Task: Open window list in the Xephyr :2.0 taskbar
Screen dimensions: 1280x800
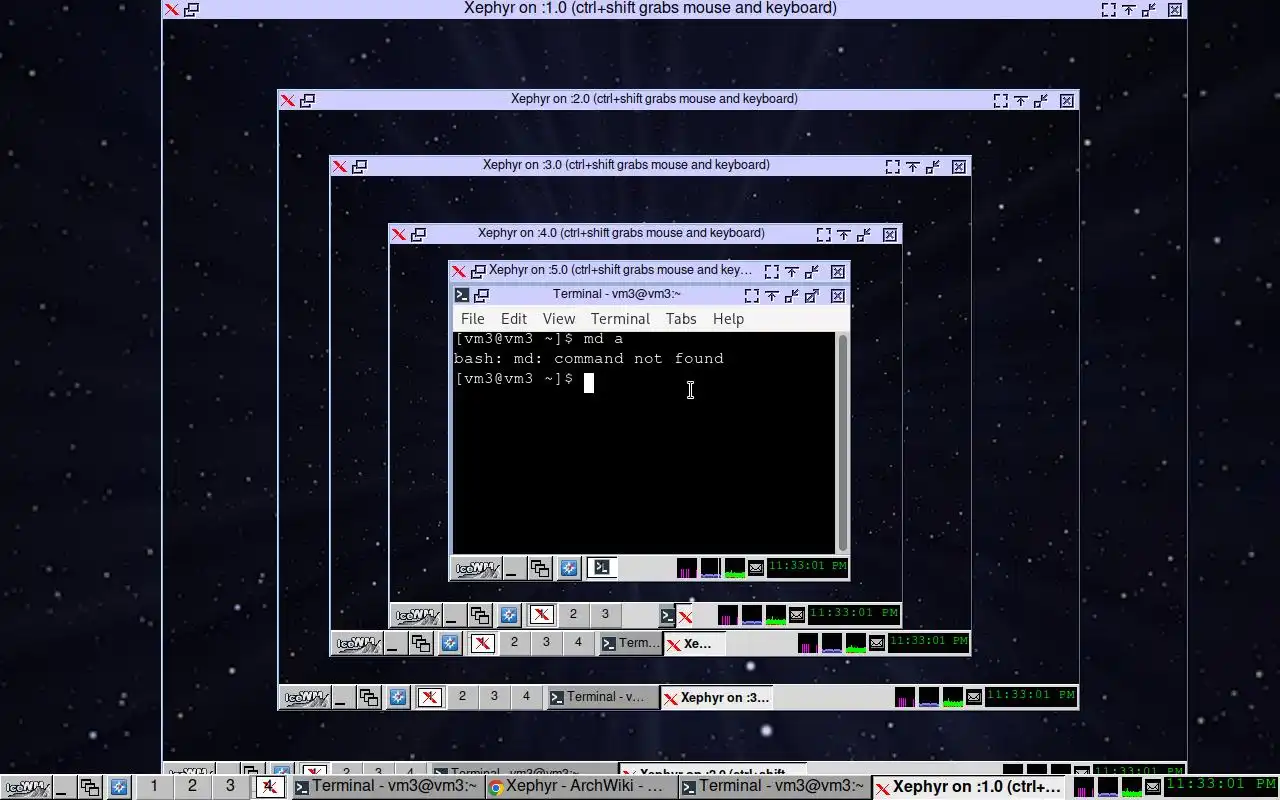Action: [369, 698]
